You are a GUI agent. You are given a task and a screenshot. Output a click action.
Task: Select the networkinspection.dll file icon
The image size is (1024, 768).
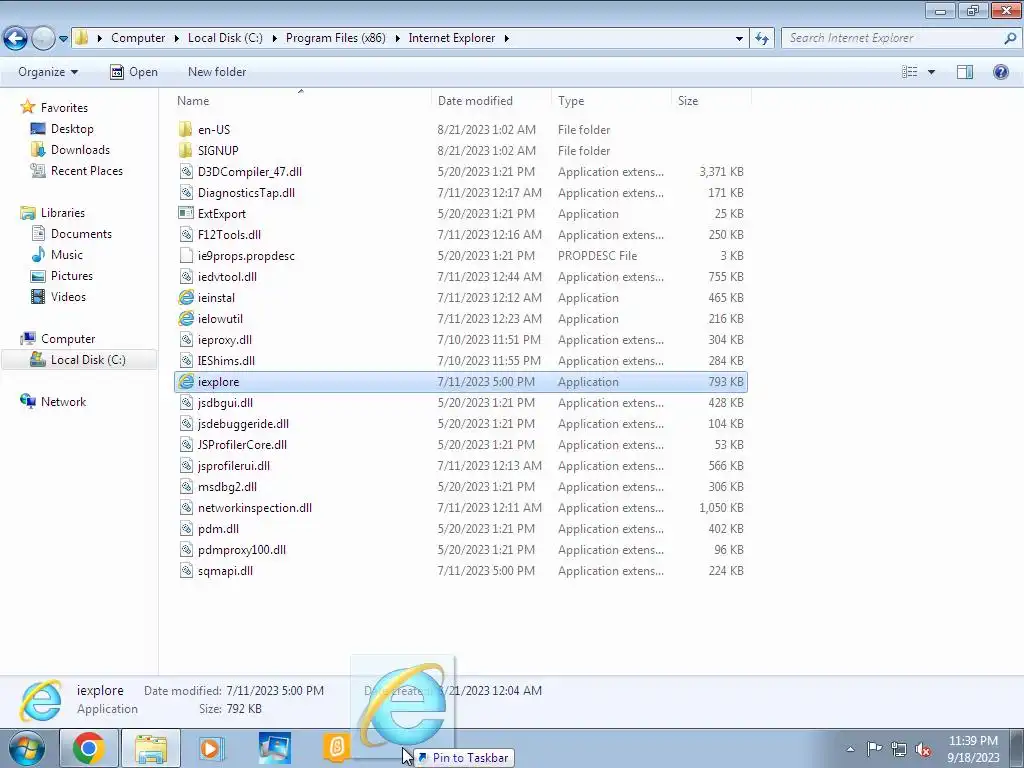[186, 507]
